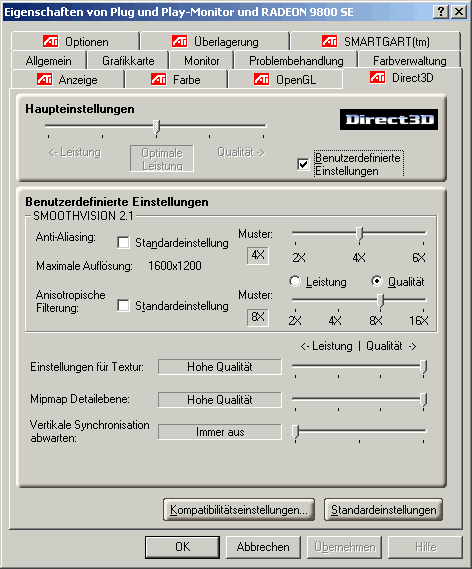Click the question mark help icon
Screen dimensions: 472x569
(440, 12)
